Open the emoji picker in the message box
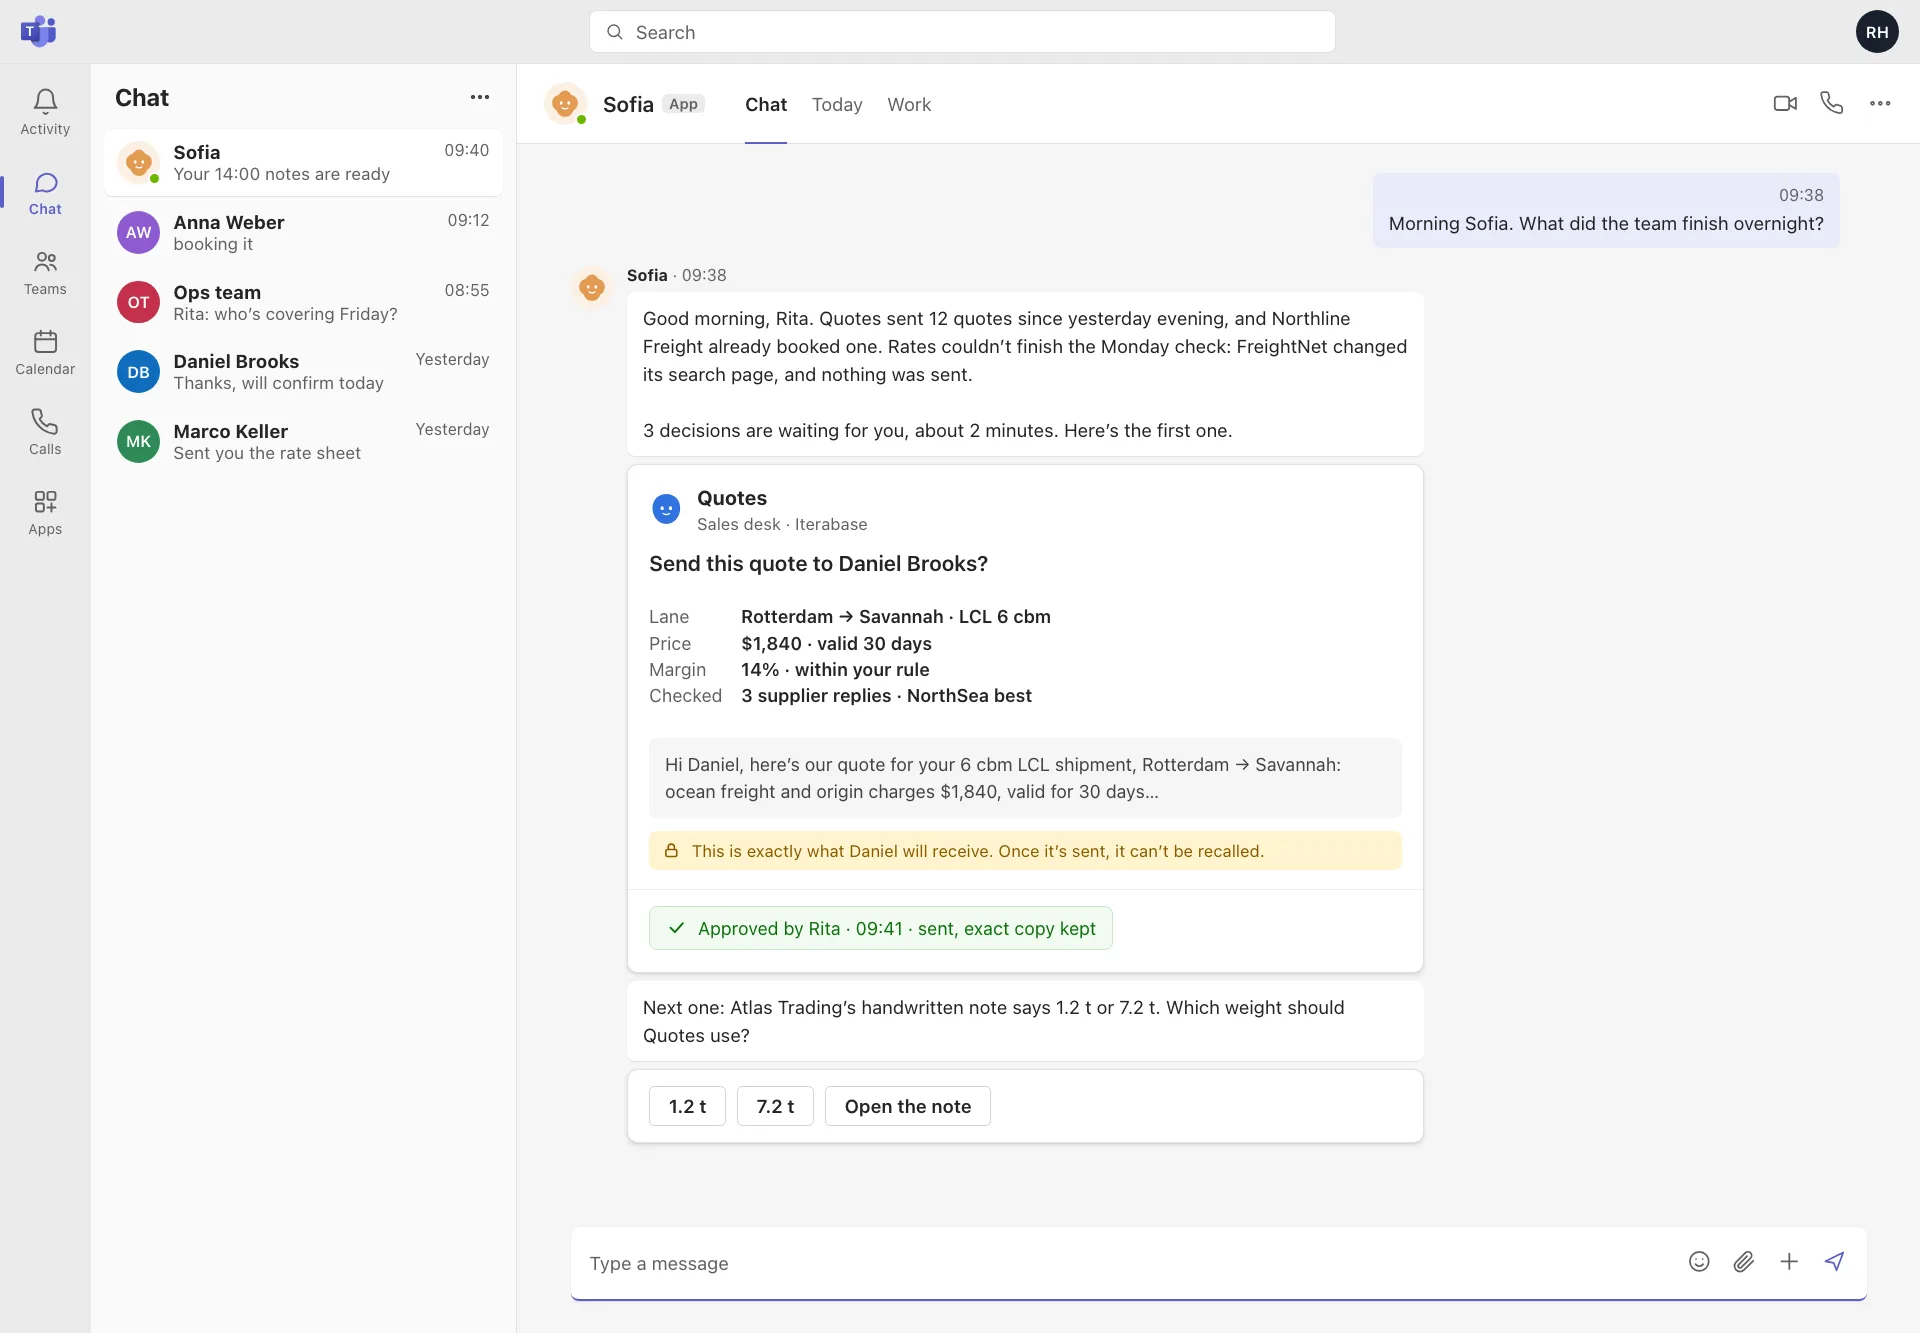Screen dimensions: 1920x1333 (x=1699, y=1262)
